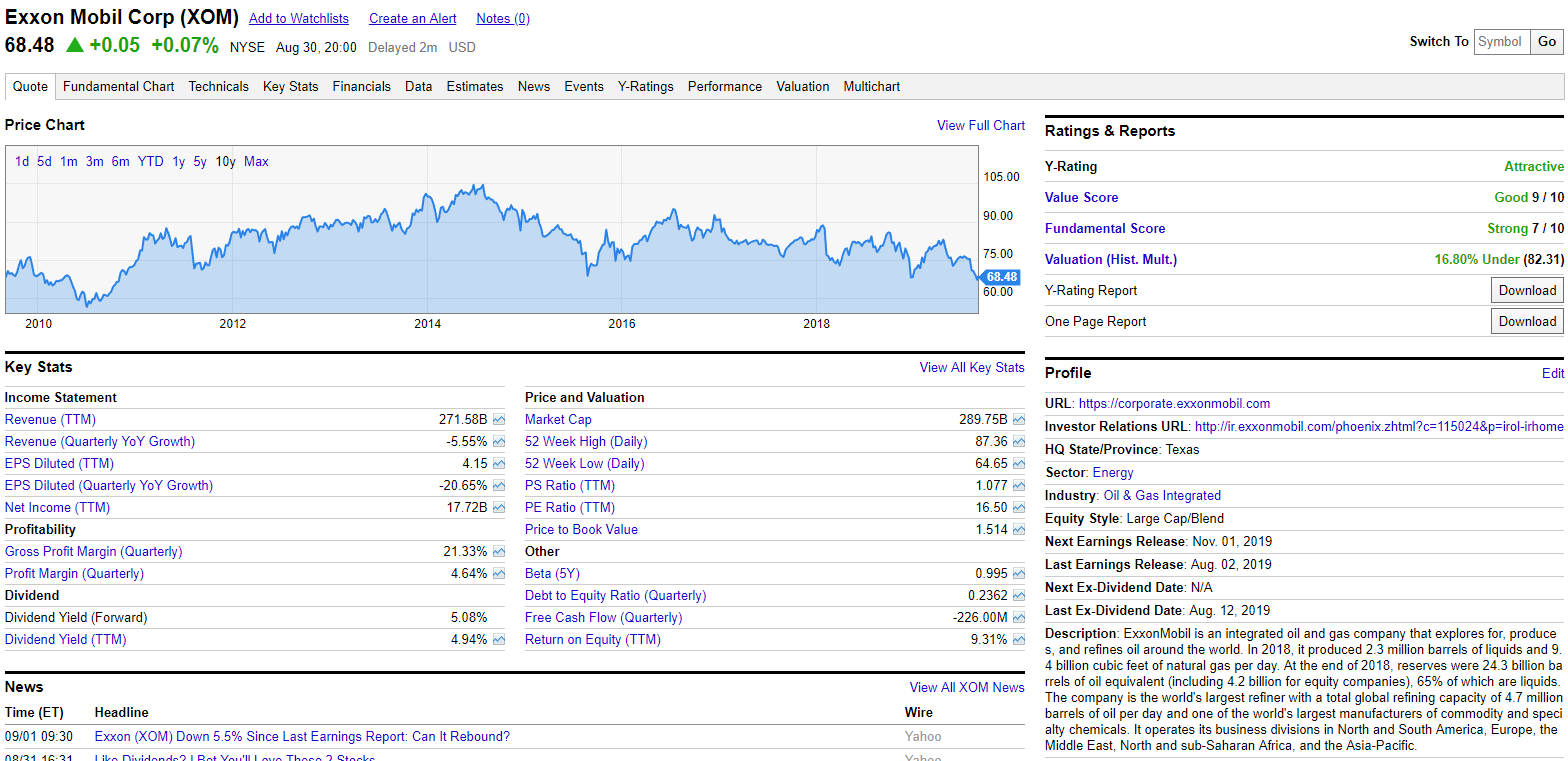Download the One Page Report
This screenshot has width=1568, height=761.
(x=1527, y=322)
